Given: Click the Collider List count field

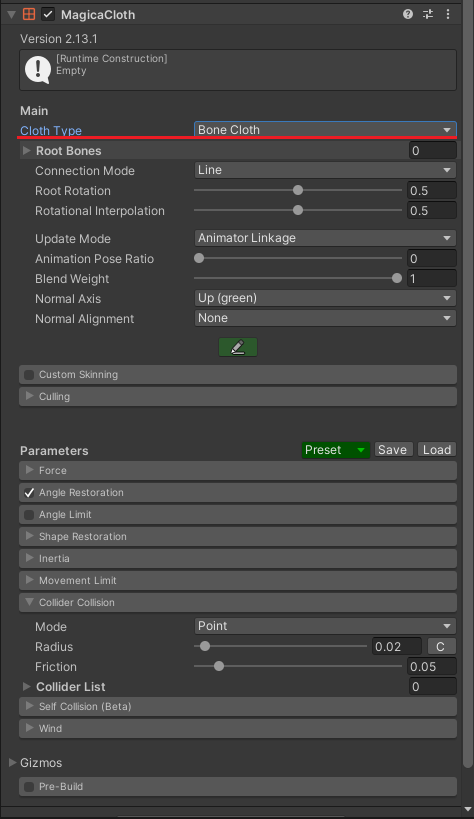Looking at the screenshot, I should tap(432, 686).
